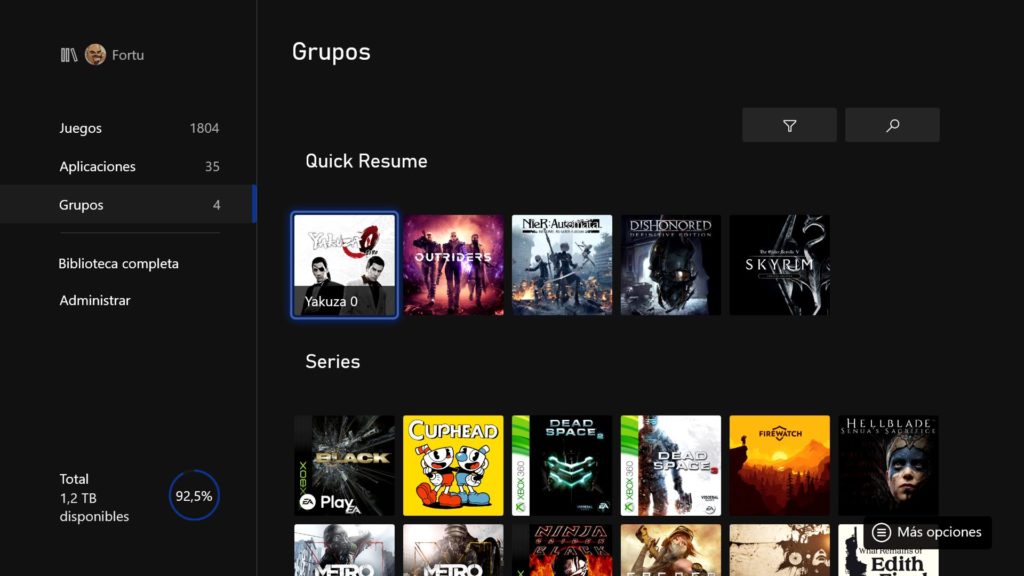Open the Dead Space 3 tile
1024x576 pixels.
coord(671,466)
